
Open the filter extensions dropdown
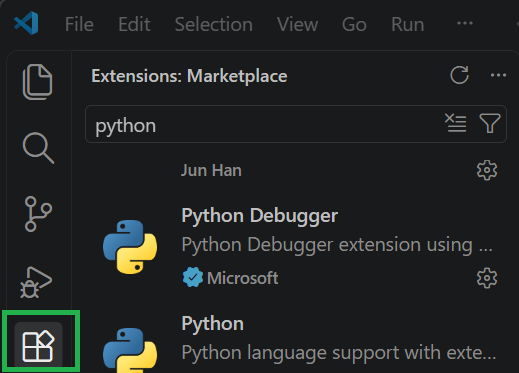pyautogui.click(x=489, y=123)
